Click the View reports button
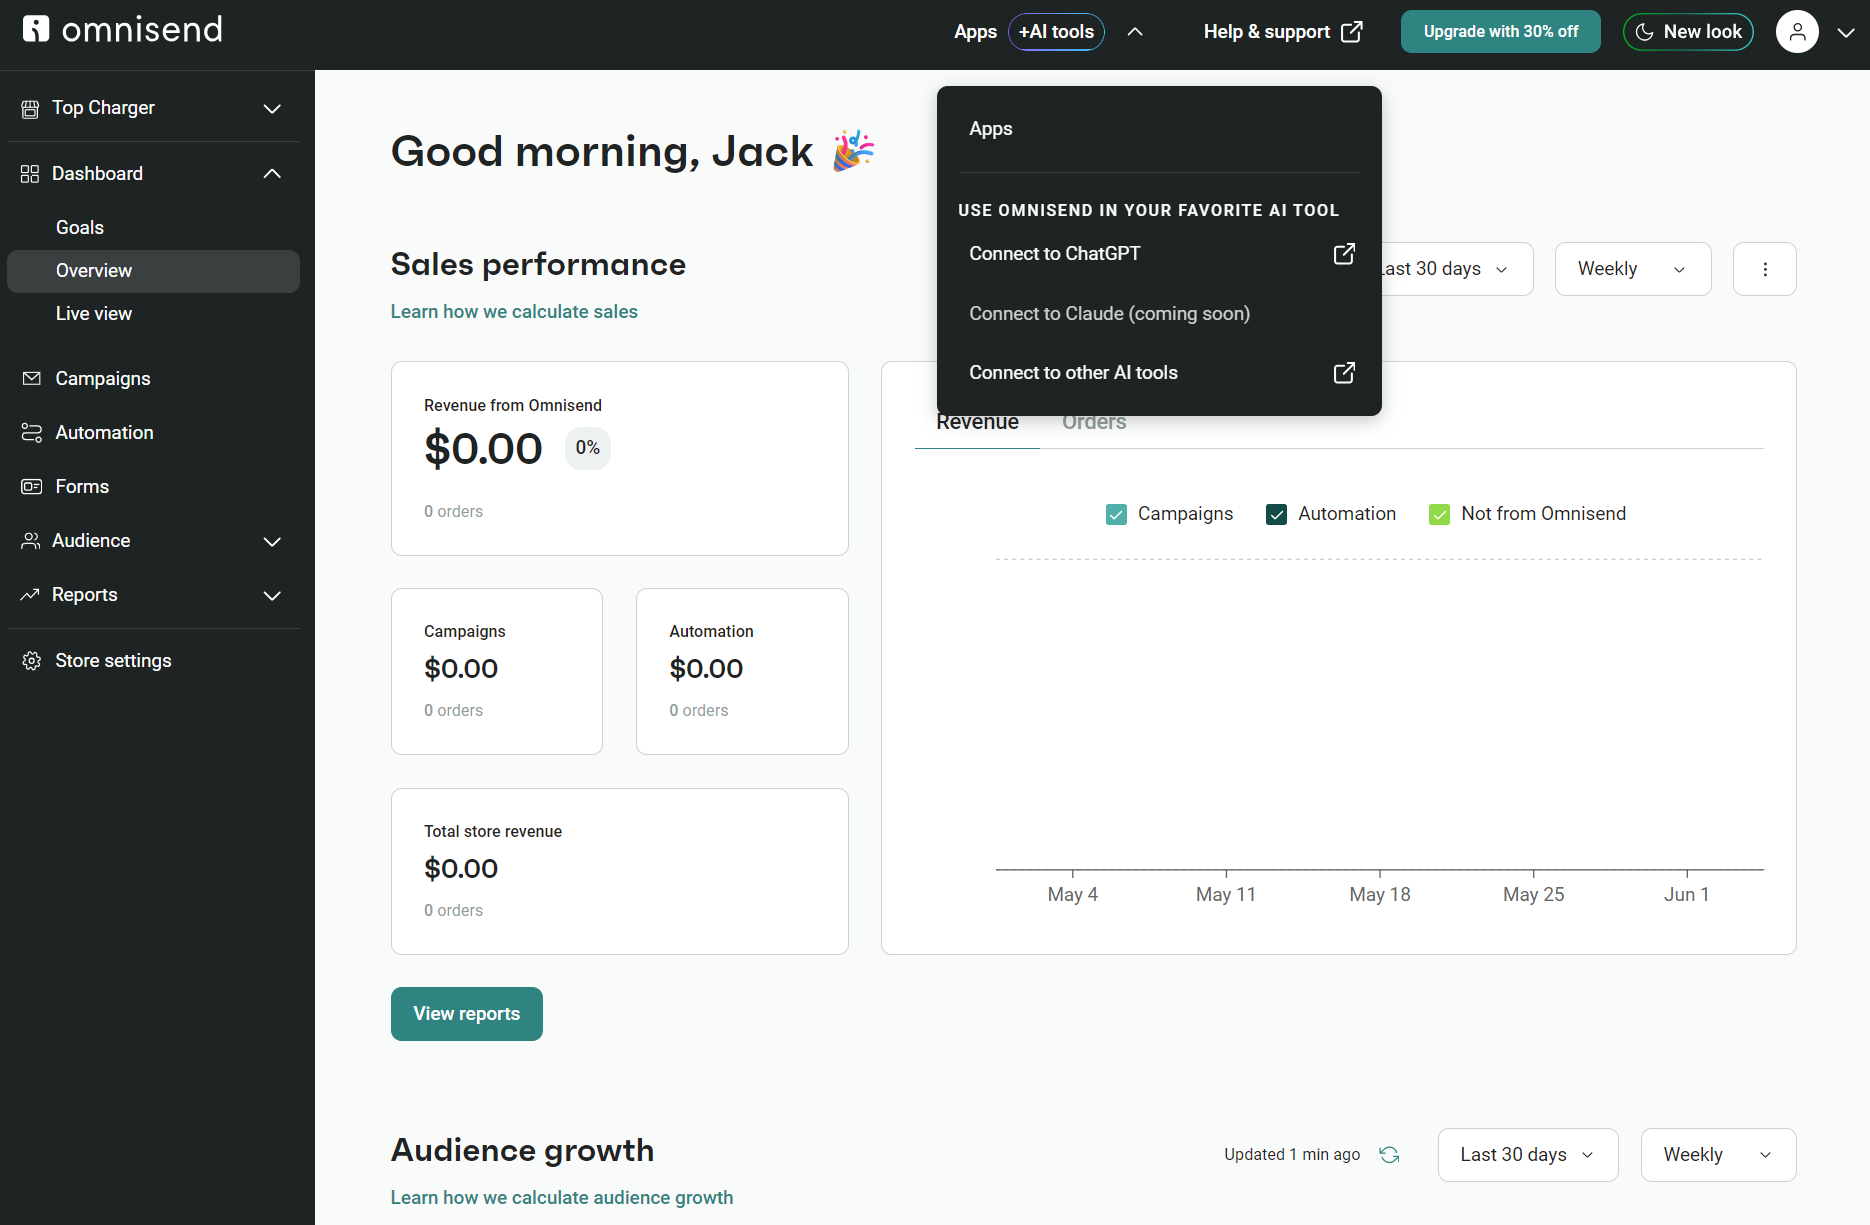The image size is (1870, 1225). (467, 1014)
